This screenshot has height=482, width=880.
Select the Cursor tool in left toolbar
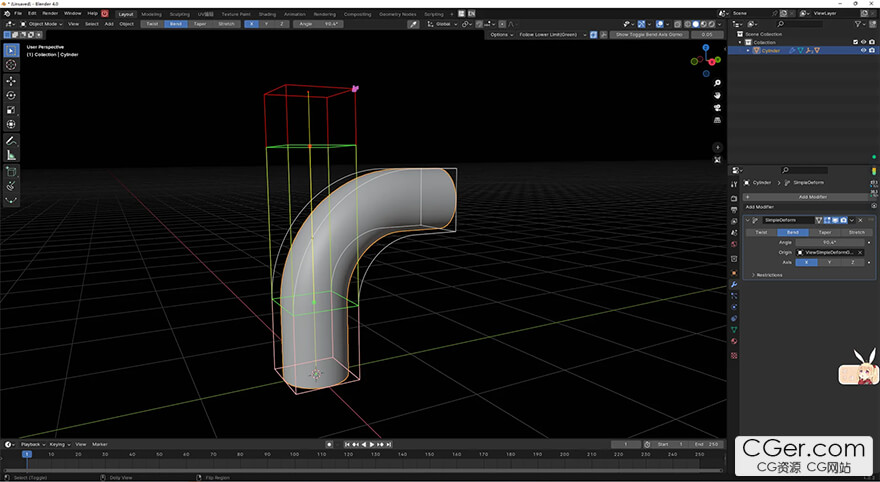11,65
